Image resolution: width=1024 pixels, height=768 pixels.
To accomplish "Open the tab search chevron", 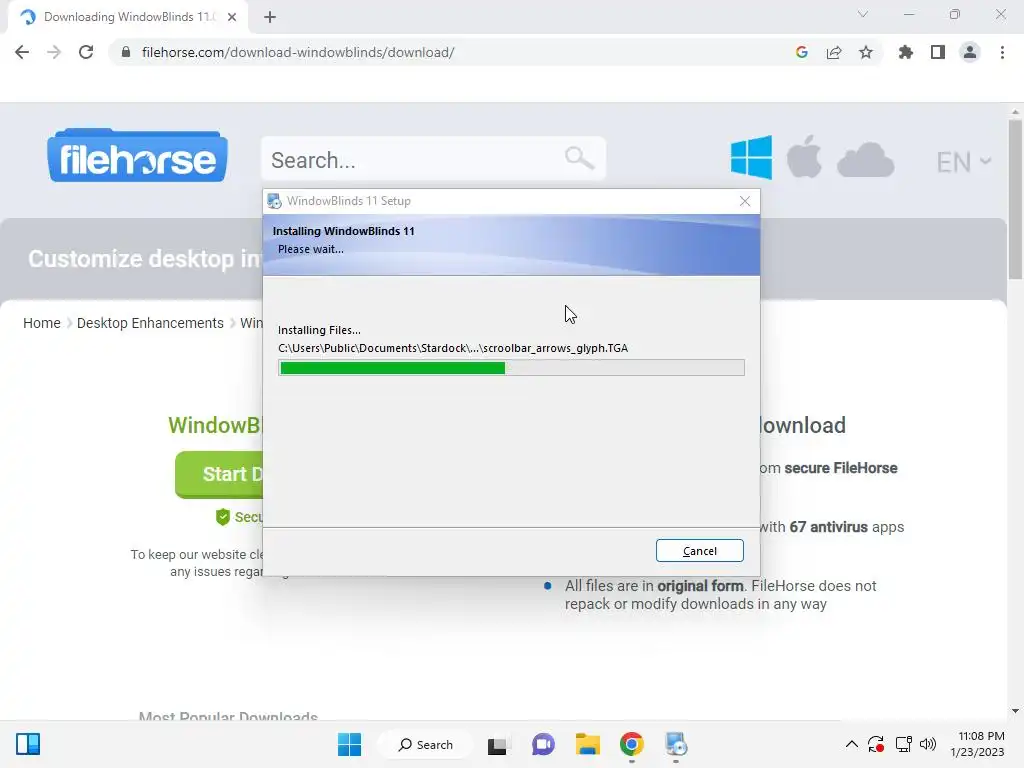I will pyautogui.click(x=863, y=14).
